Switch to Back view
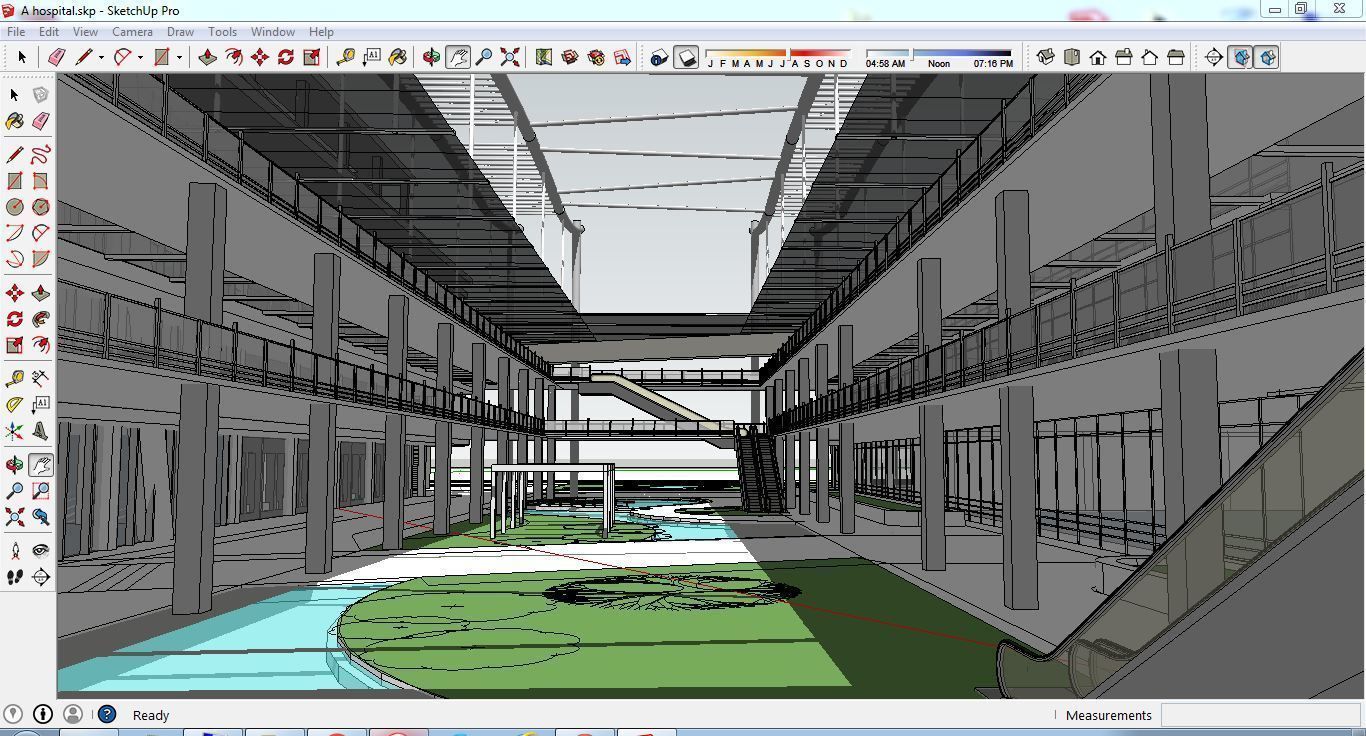The height and width of the screenshot is (736, 1366). pos(1150,57)
